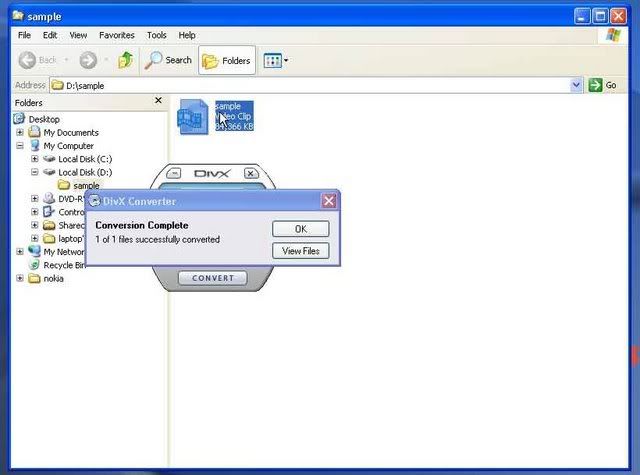Select the nokia folder icon
The height and width of the screenshot is (475, 640).
[34, 278]
